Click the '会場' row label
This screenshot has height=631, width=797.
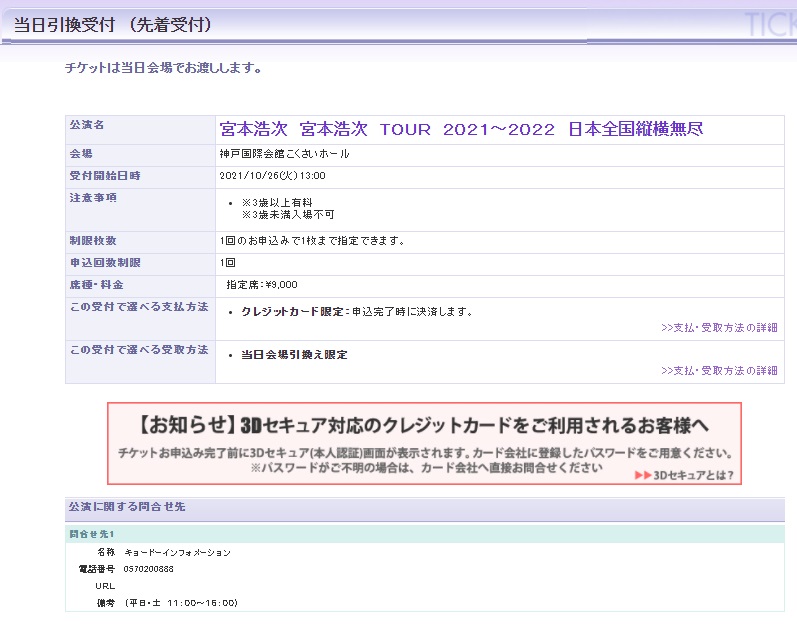[x=81, y=154]
